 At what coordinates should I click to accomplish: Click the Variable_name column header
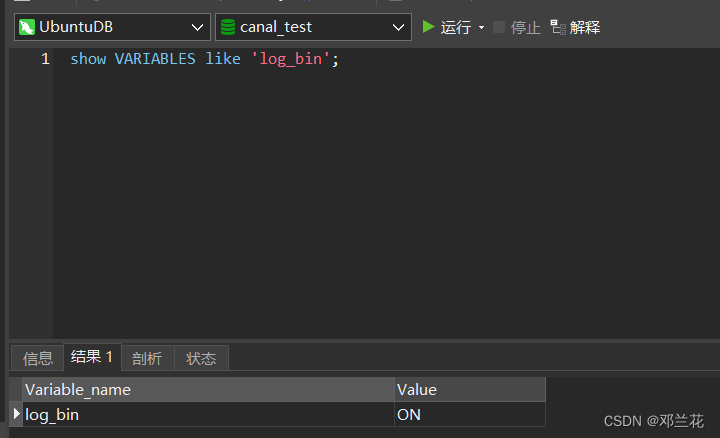(x=208, y=390)
